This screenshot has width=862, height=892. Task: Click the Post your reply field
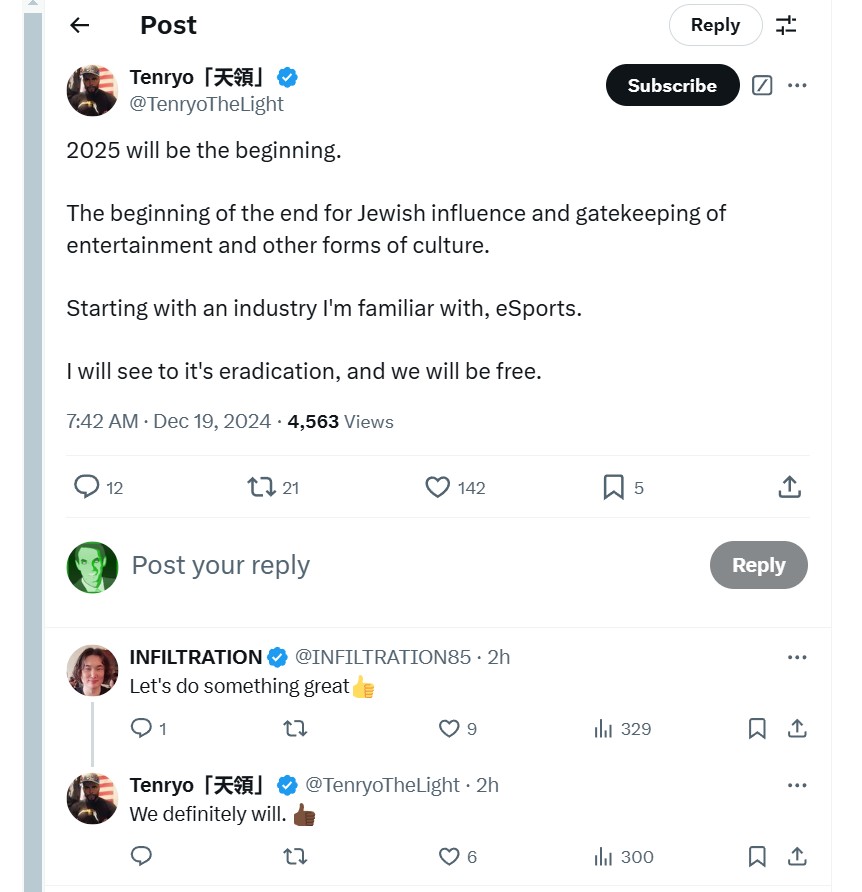pos(400,565)
